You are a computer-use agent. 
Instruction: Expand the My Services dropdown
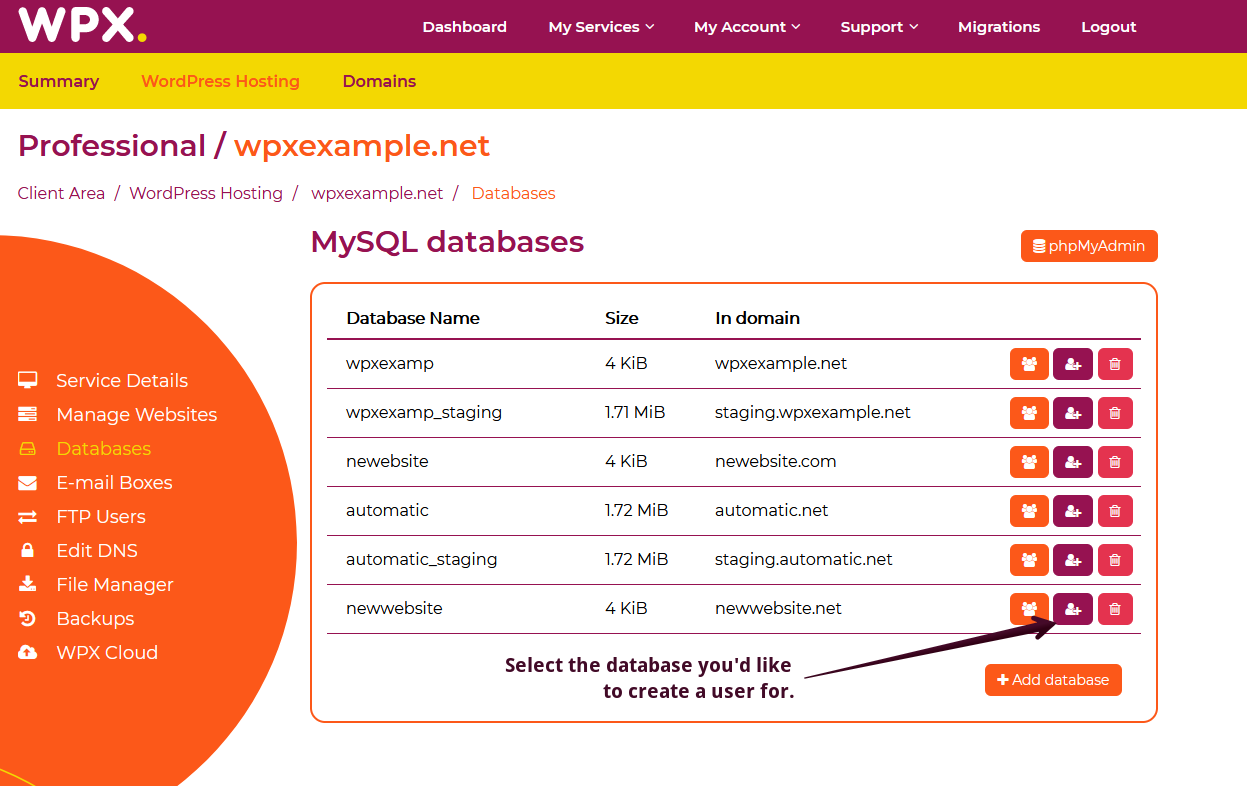[x=601, y=27]
